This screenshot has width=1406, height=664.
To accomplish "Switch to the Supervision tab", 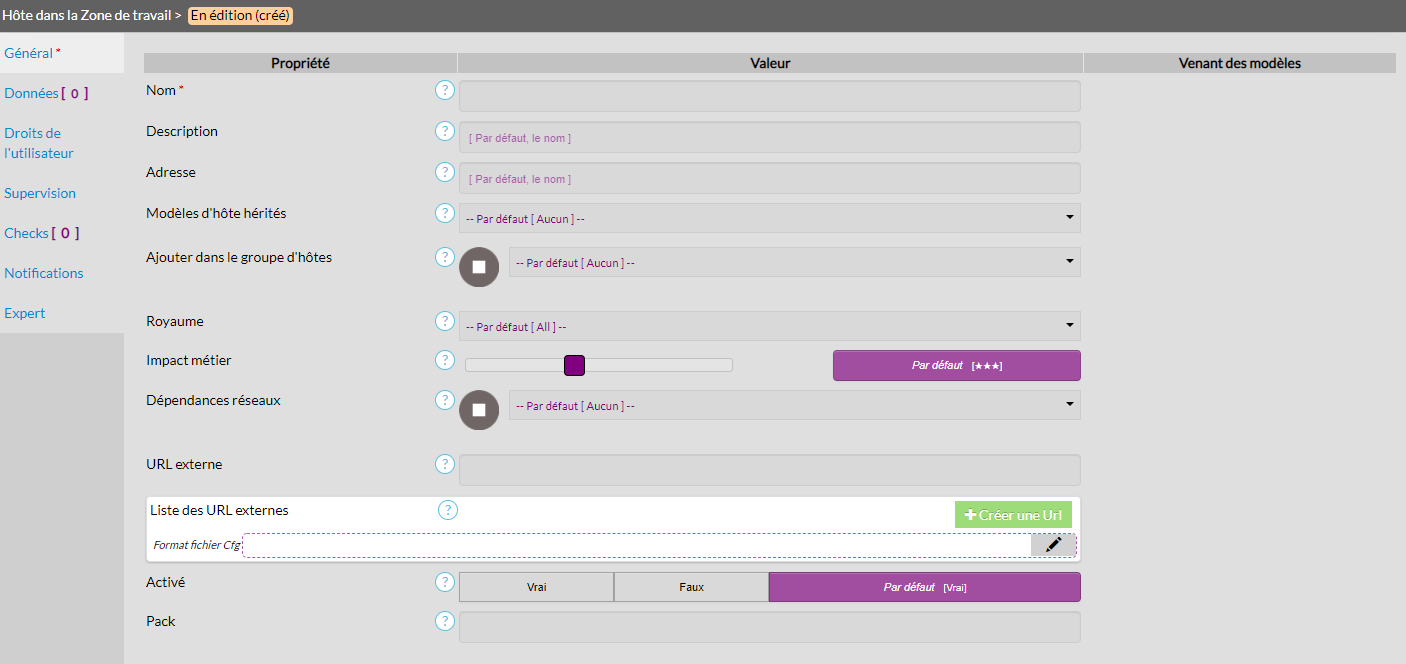I will click(x=40, y=193).
